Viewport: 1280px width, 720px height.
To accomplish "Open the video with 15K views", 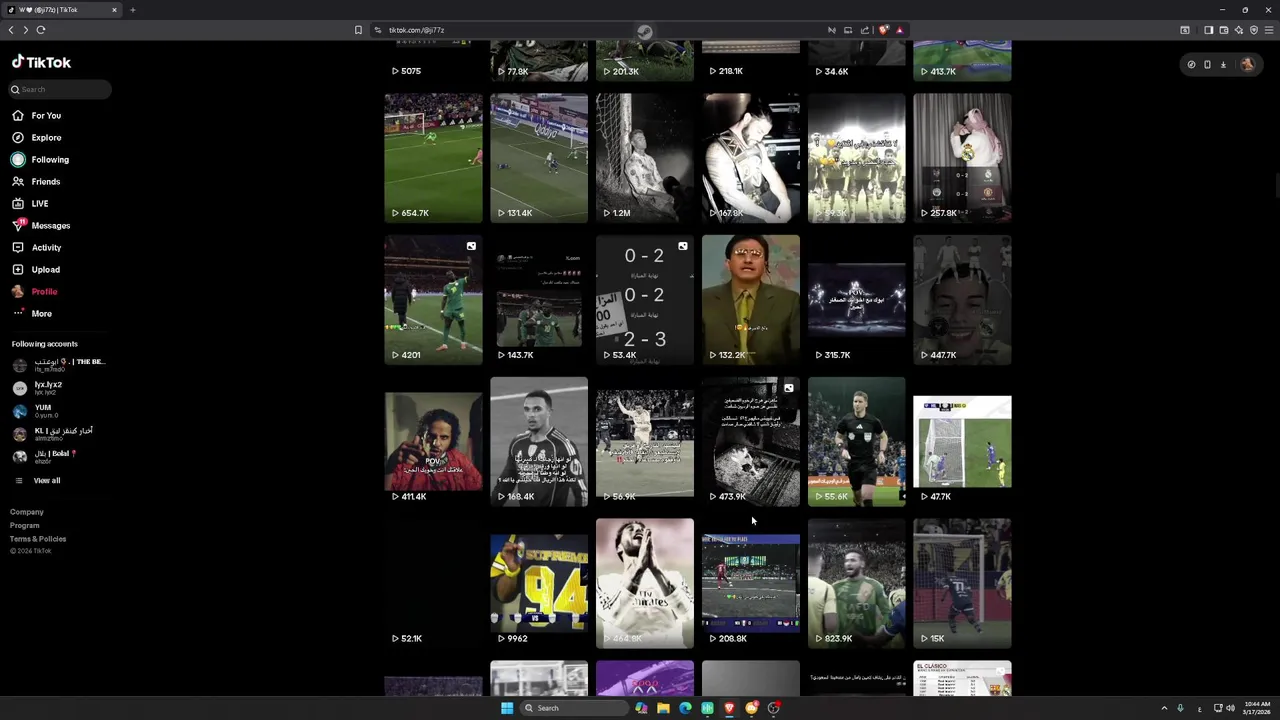I will (x=962, y=583).
